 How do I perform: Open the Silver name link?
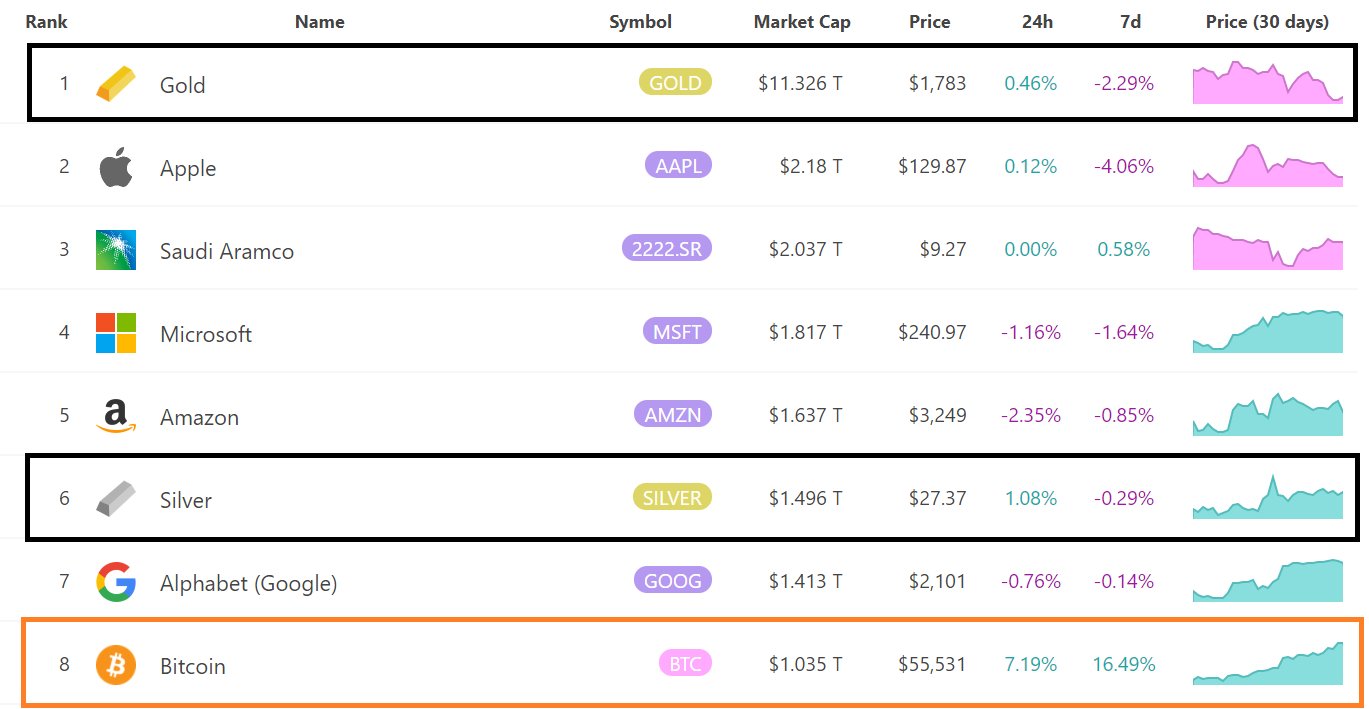click(186, 500)
